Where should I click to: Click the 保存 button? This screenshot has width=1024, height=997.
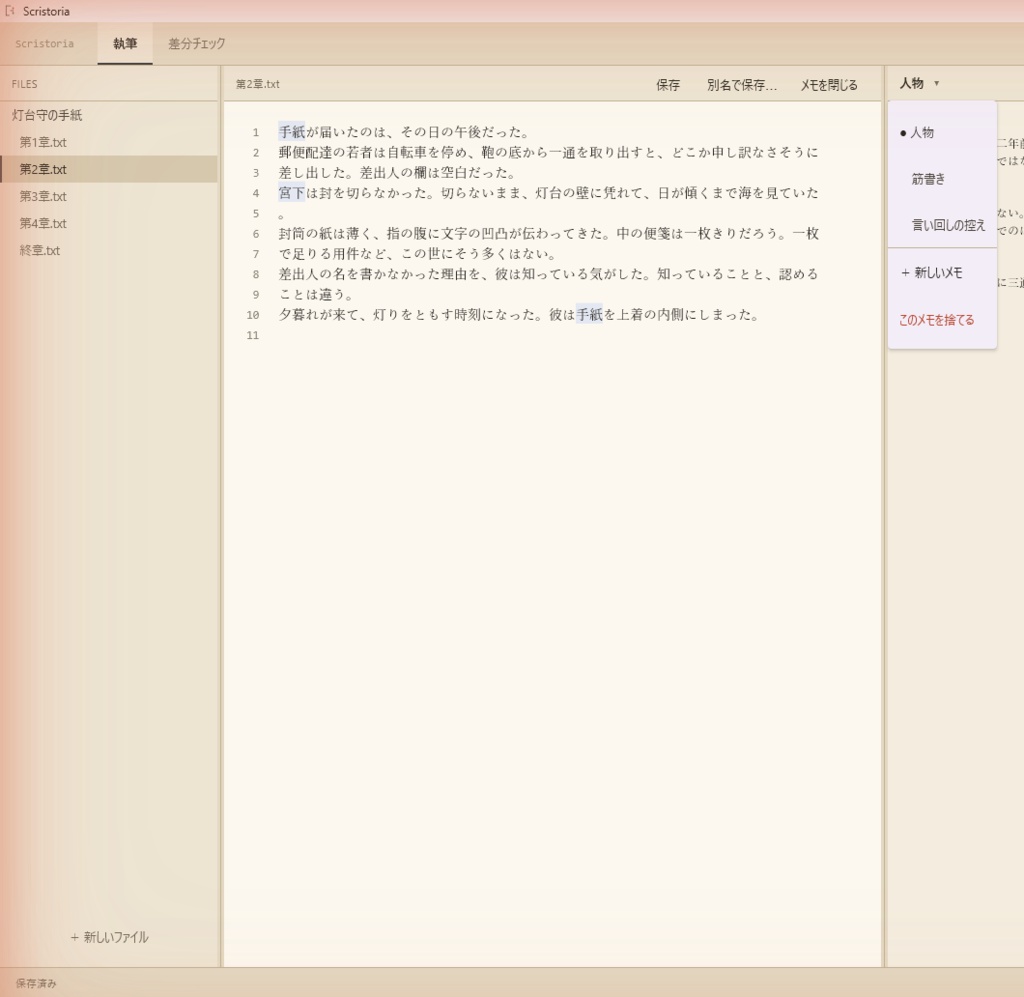click(x=667, y=85)
